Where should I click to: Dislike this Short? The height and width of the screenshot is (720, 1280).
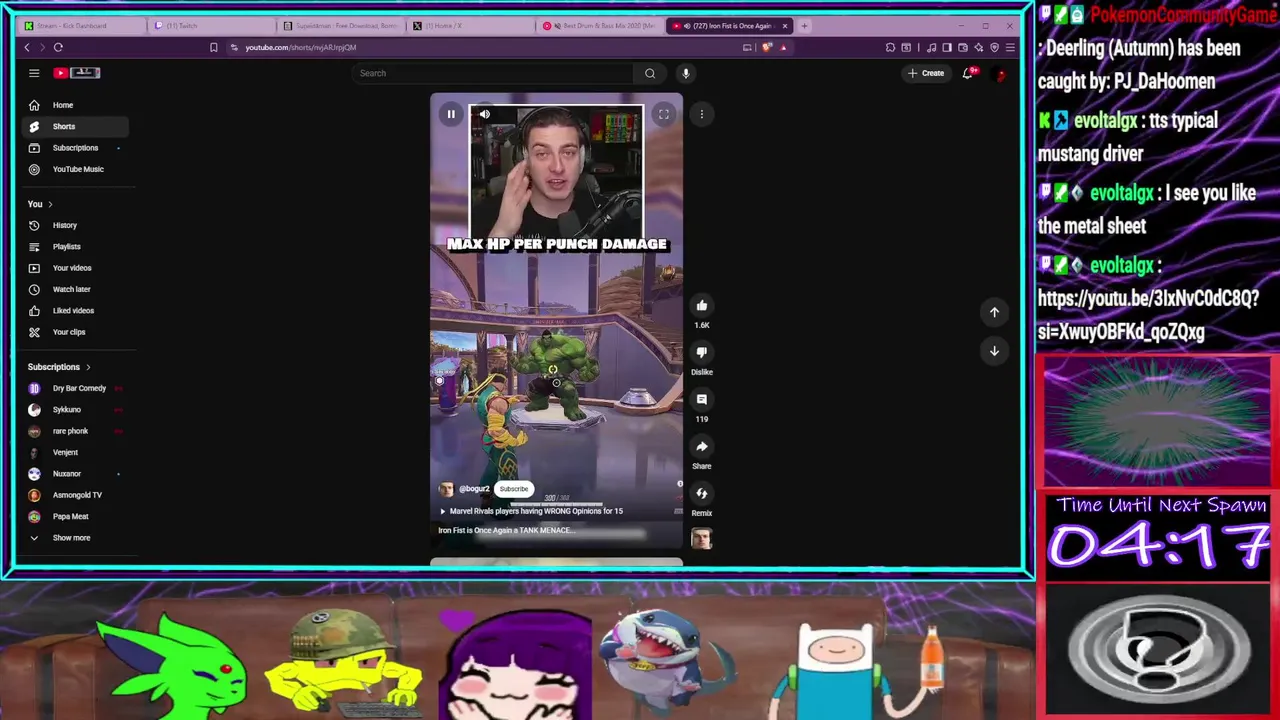tap(702, 352)
